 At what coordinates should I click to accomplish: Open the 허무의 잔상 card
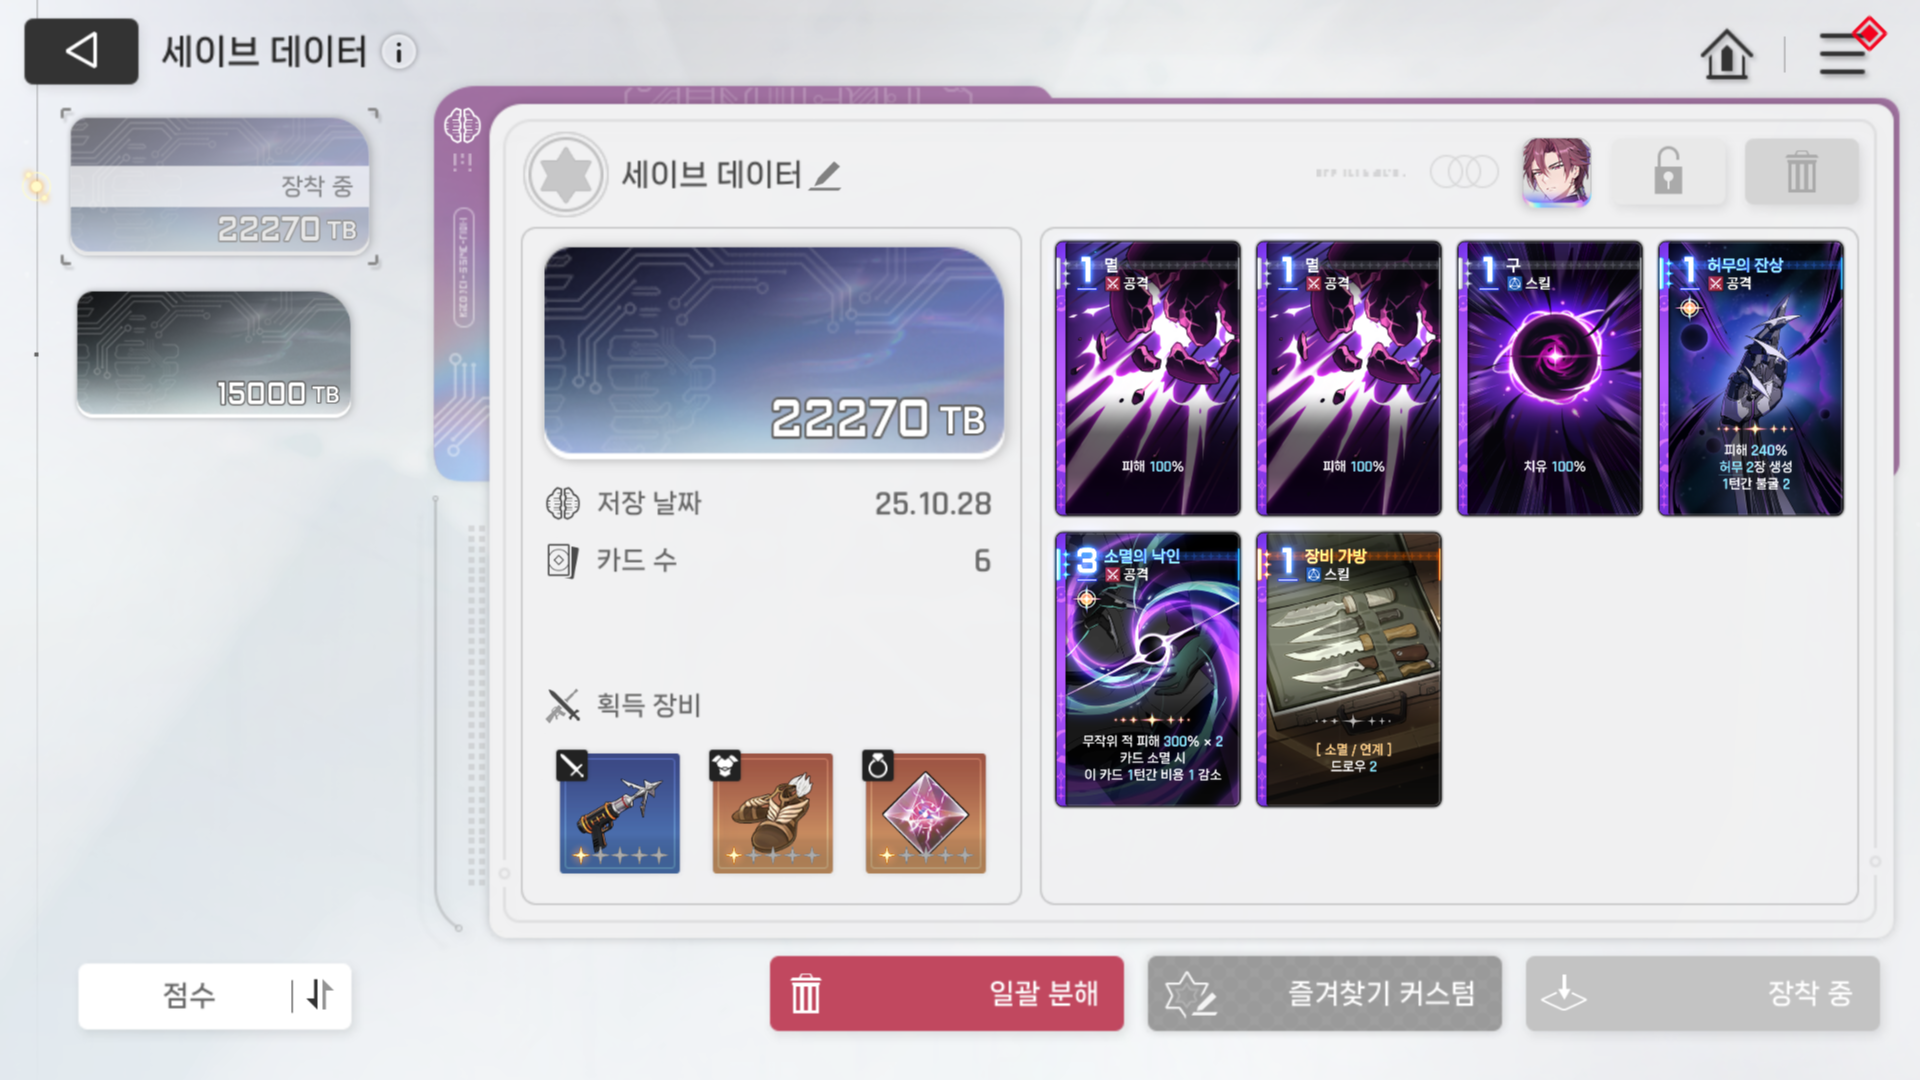pyautogui.click(x=1750, y=378)
